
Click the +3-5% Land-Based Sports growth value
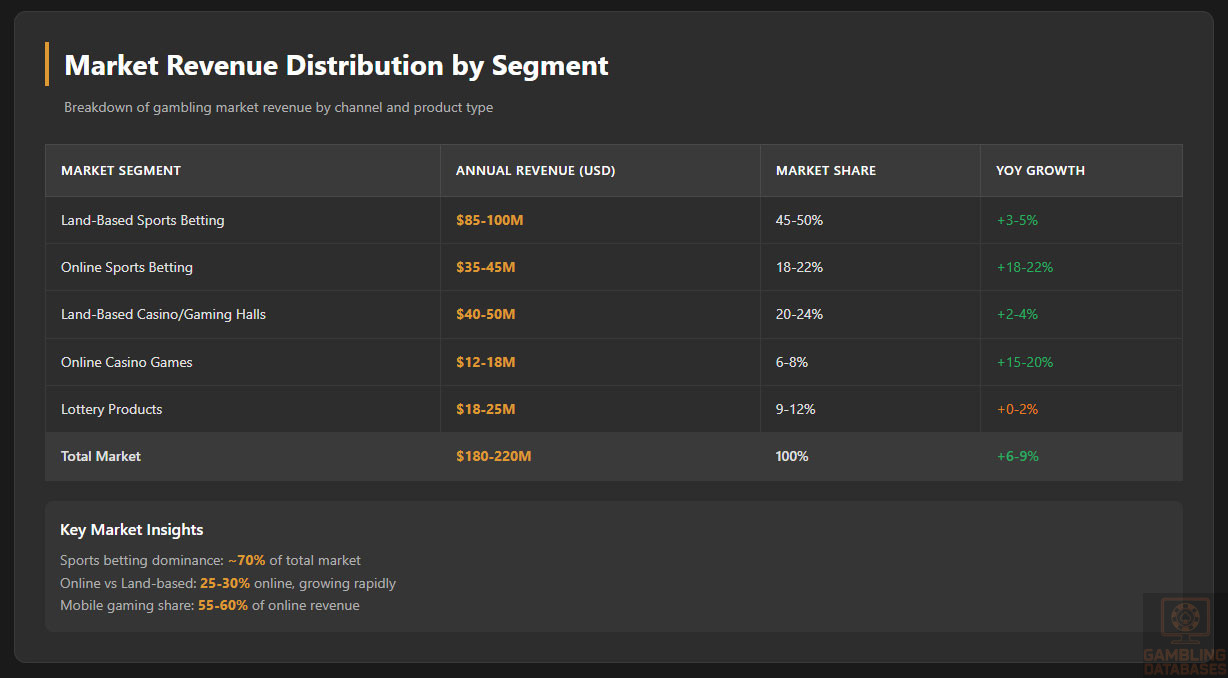(1016, 220)
